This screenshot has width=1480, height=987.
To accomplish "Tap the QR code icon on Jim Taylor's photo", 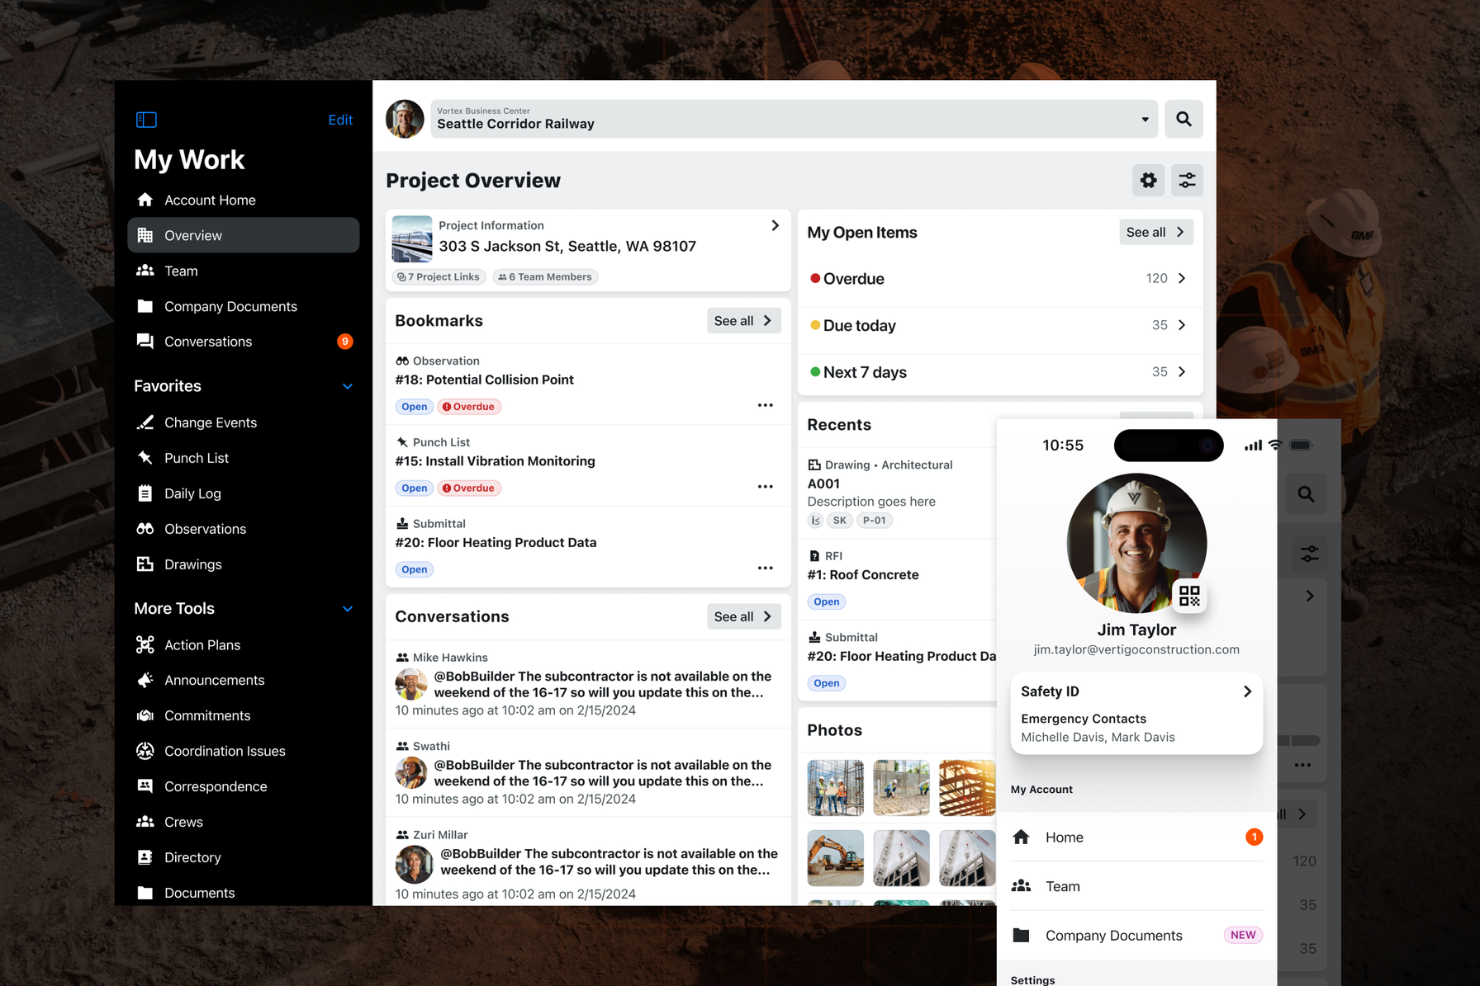I will click(1190, 595).
